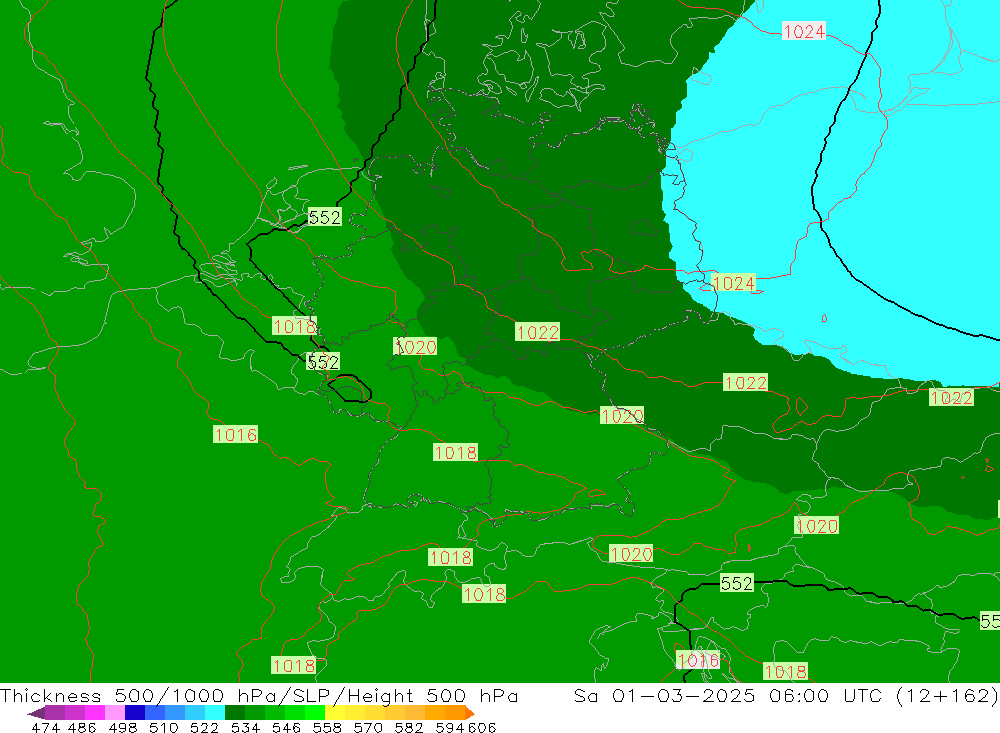This screenshot has height=733, width=1000.
Task: Select the magenta legend color swatch
Action: pyautogui.click(x=95, y=713)
